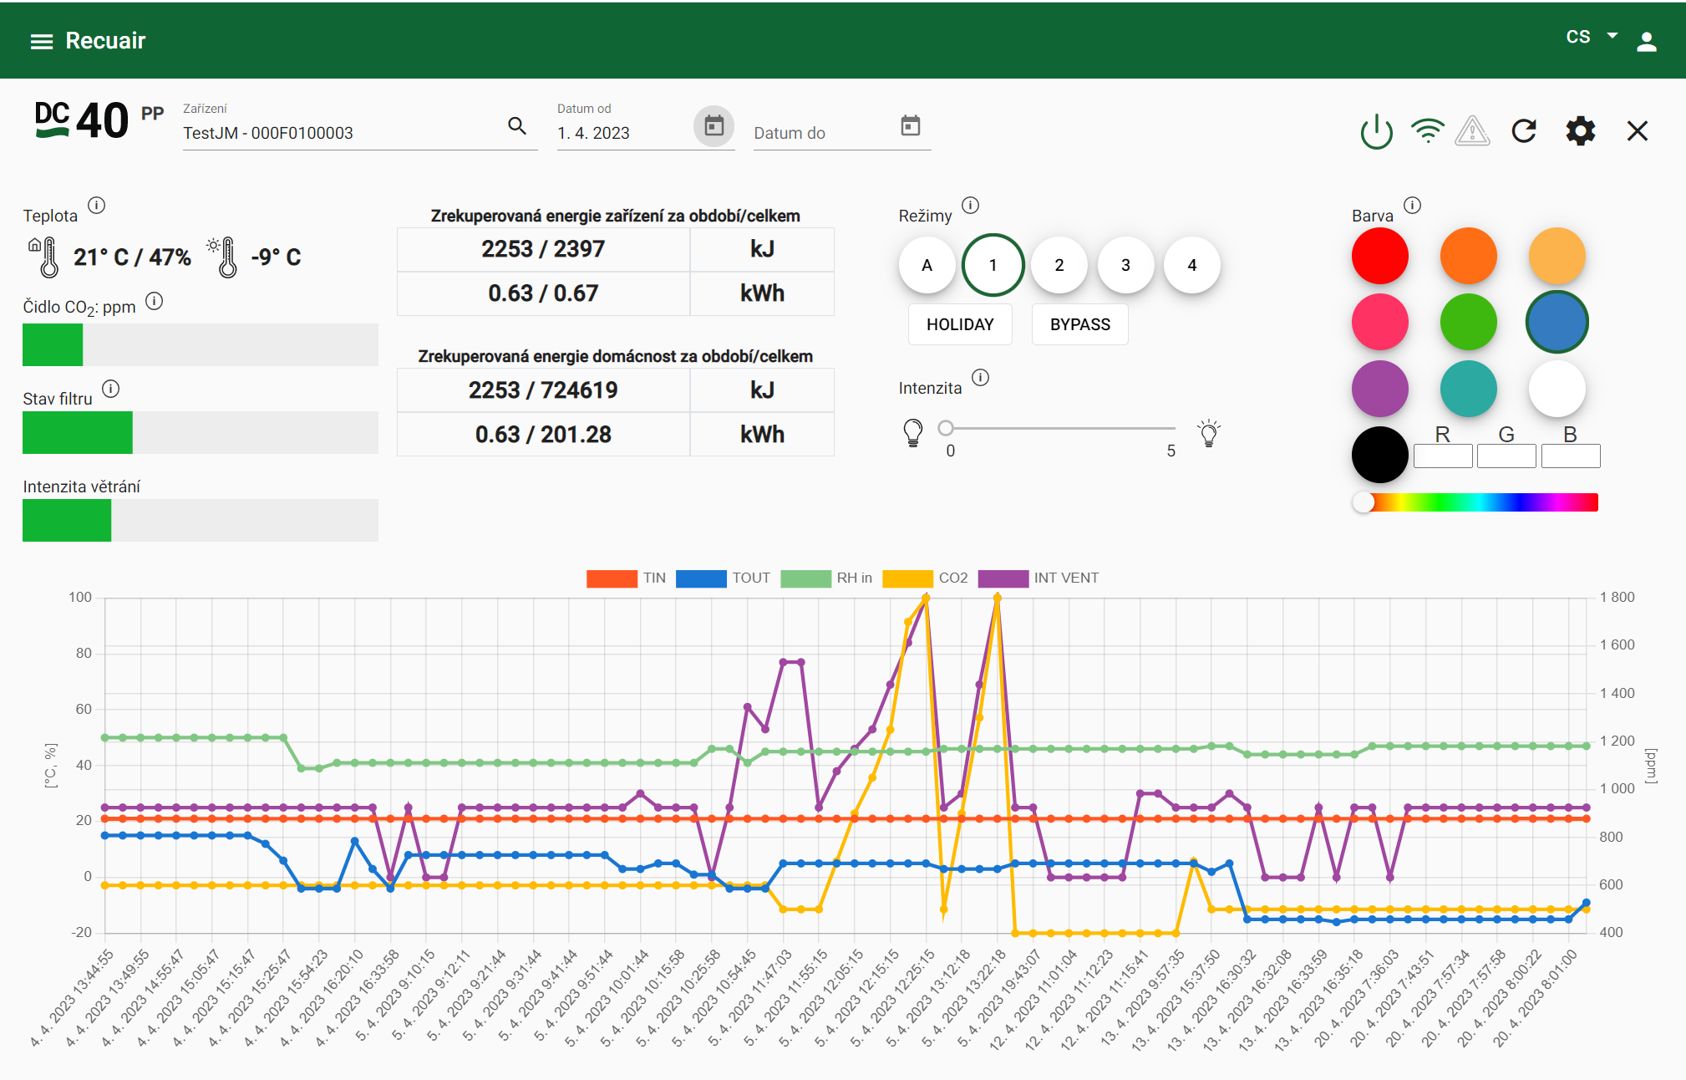Click the search magnifier in device field
Image resolution: width=1686 pixels, height=1080 pixels.
[x=517, y=126]
